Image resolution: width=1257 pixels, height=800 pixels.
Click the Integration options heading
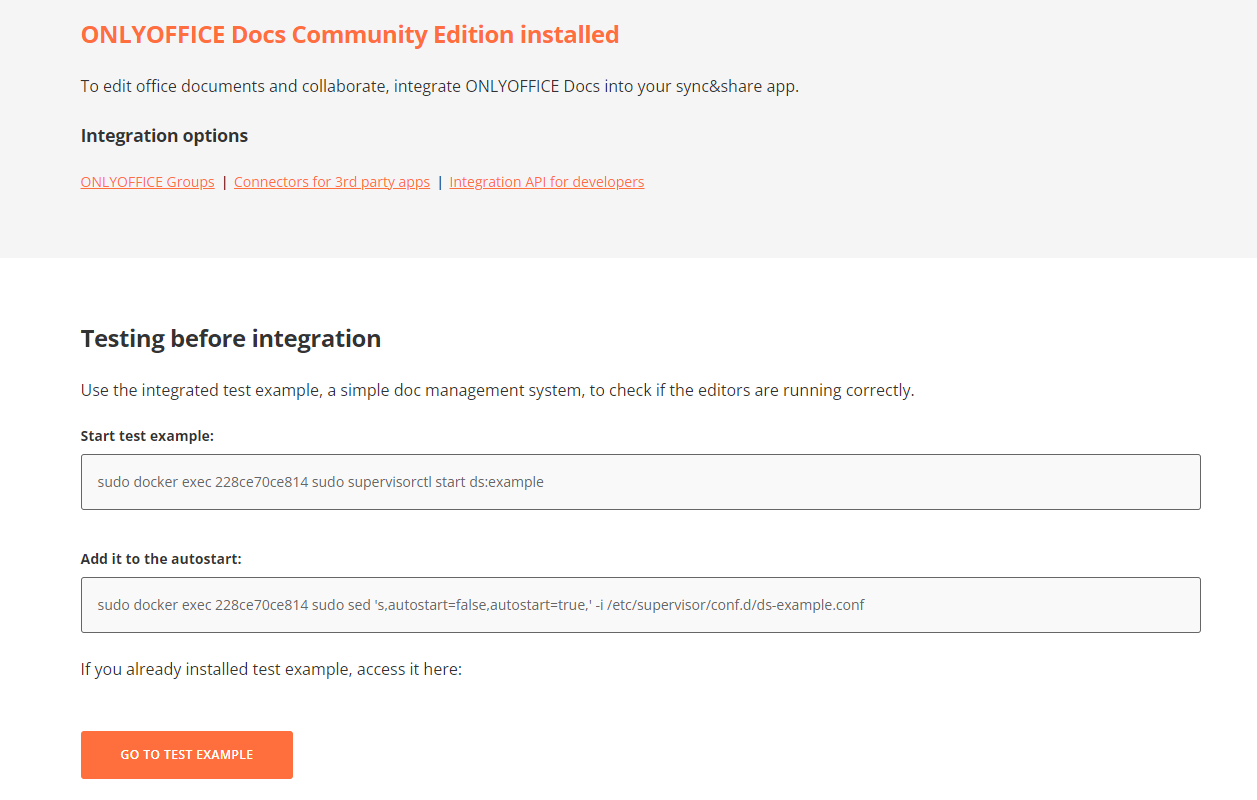point(164,136)
